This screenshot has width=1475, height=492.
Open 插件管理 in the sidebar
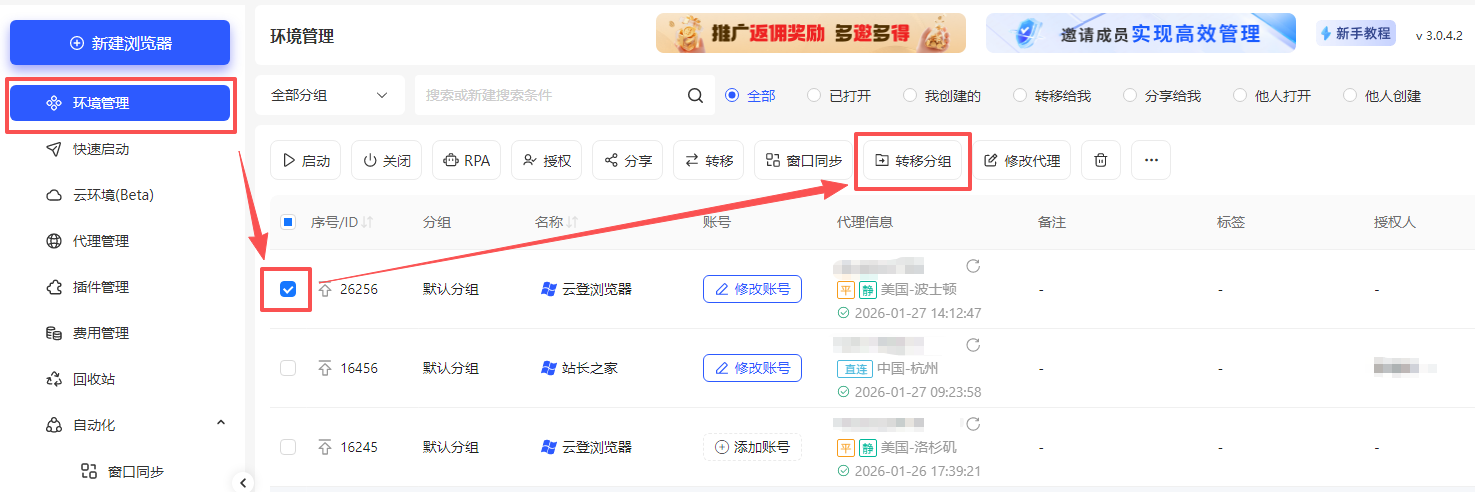point(101,287)
